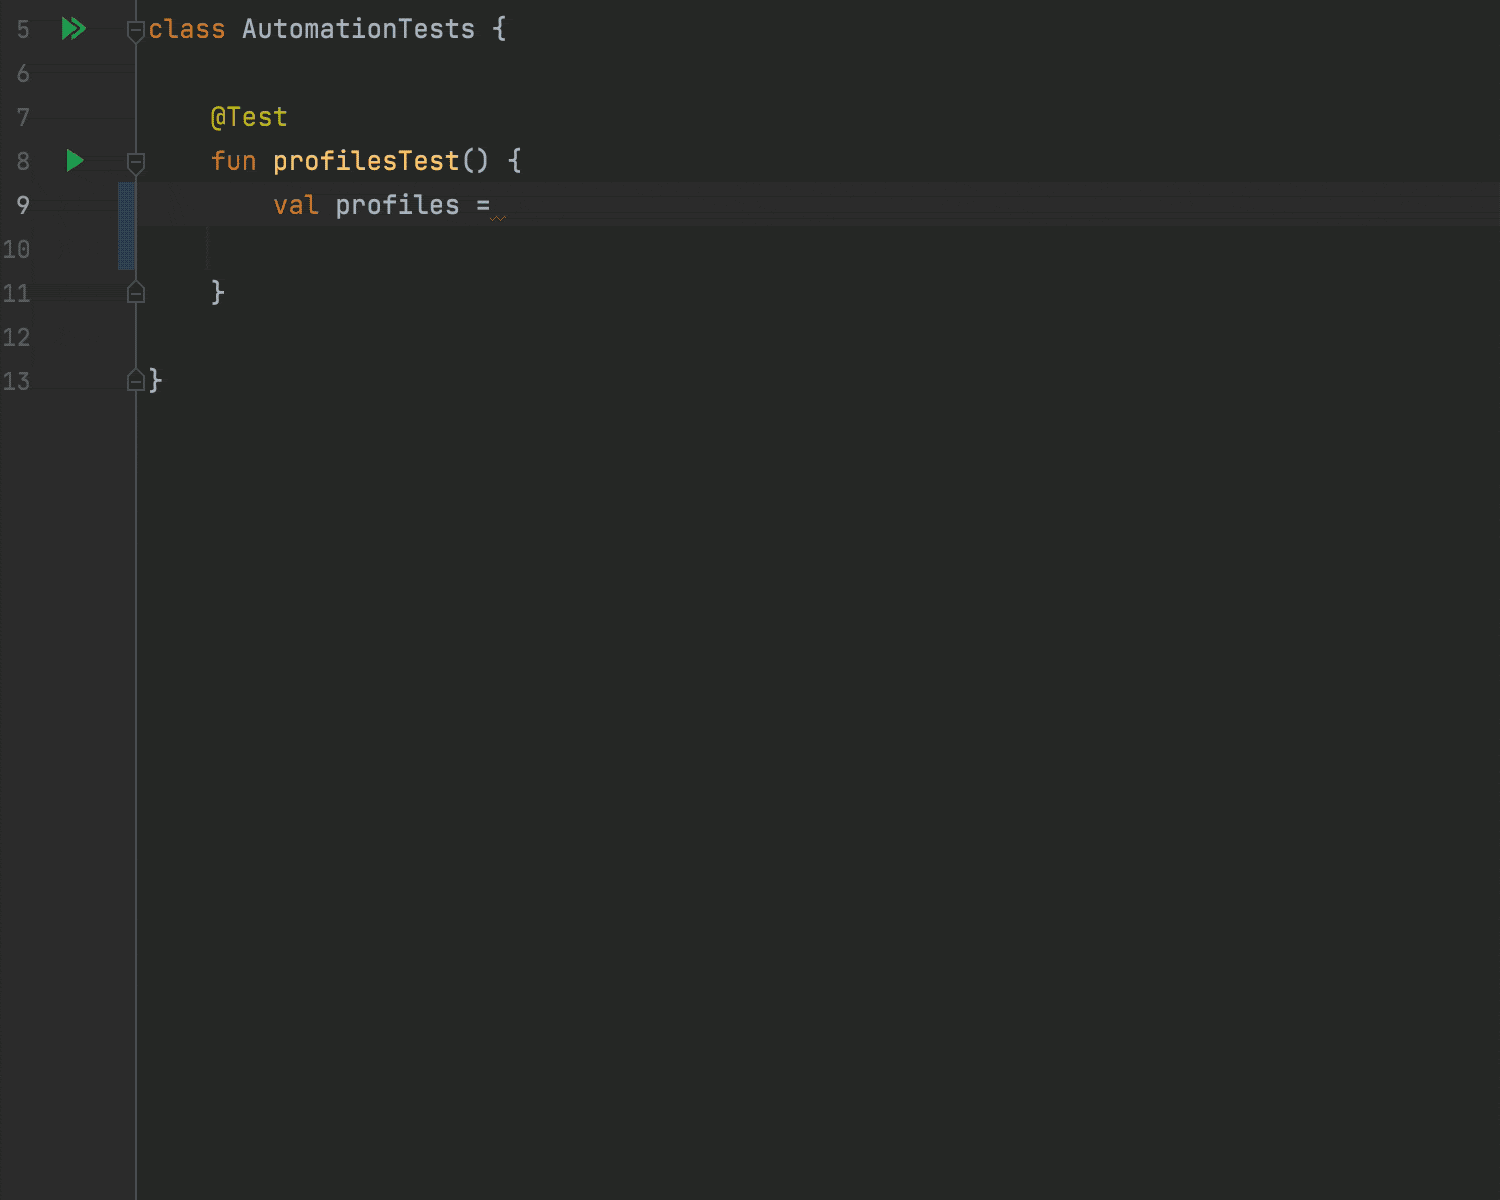Click the profilesTest function name
The height and width of the screenshot is (1200, 1500).
click(x=366, y=161)
